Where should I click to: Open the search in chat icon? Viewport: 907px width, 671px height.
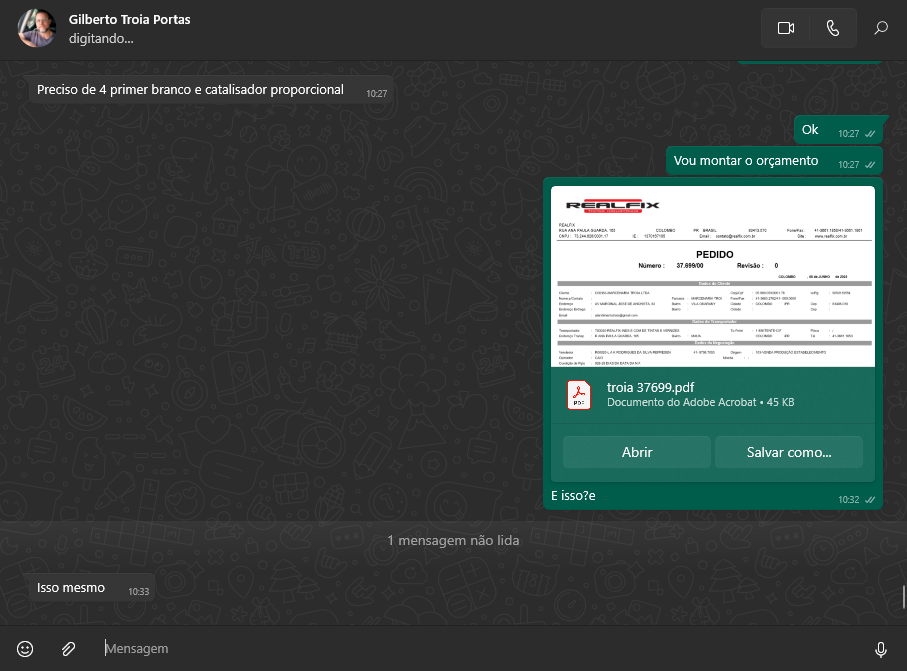pyautogui.click(x=881, y=28)
